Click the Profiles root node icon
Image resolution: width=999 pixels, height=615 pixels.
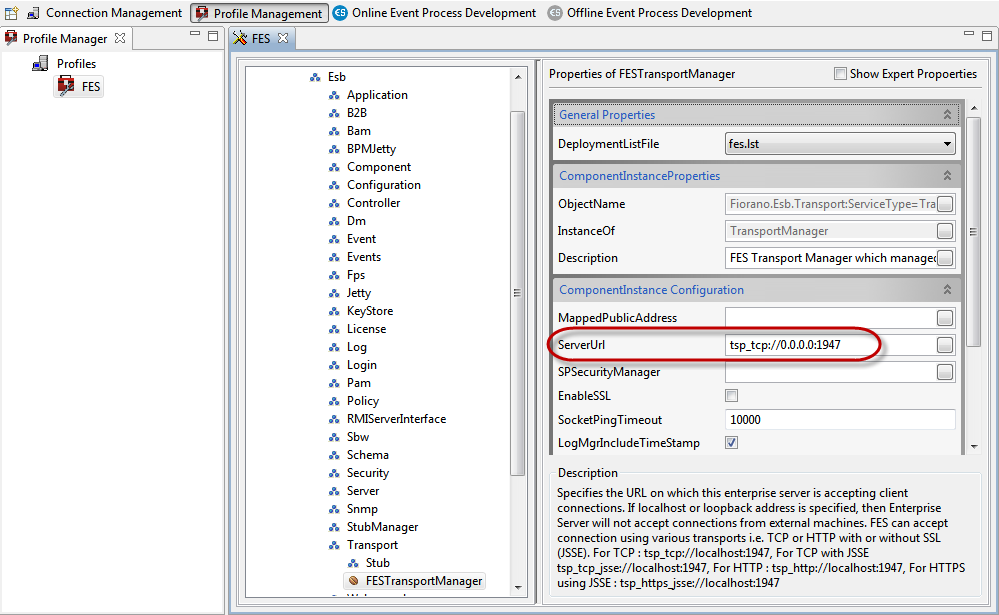pos(41,64)
